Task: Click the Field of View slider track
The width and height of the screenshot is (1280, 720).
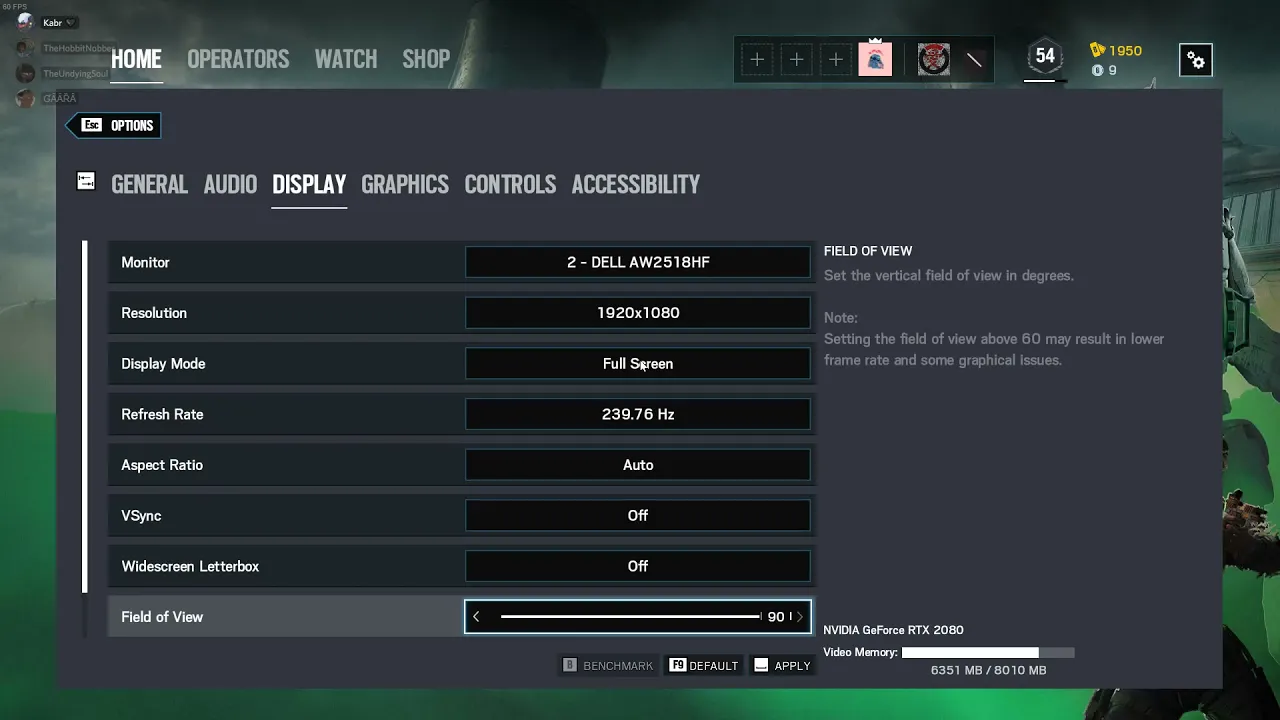Action: pos(630,617)
